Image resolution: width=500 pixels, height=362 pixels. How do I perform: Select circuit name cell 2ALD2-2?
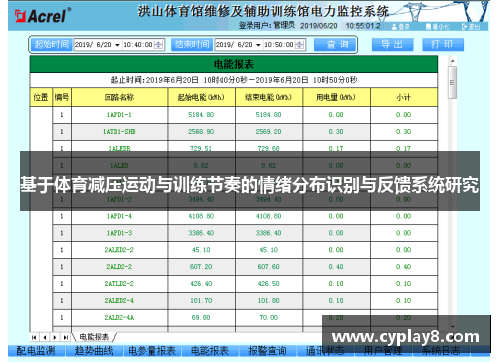[119, 267]
